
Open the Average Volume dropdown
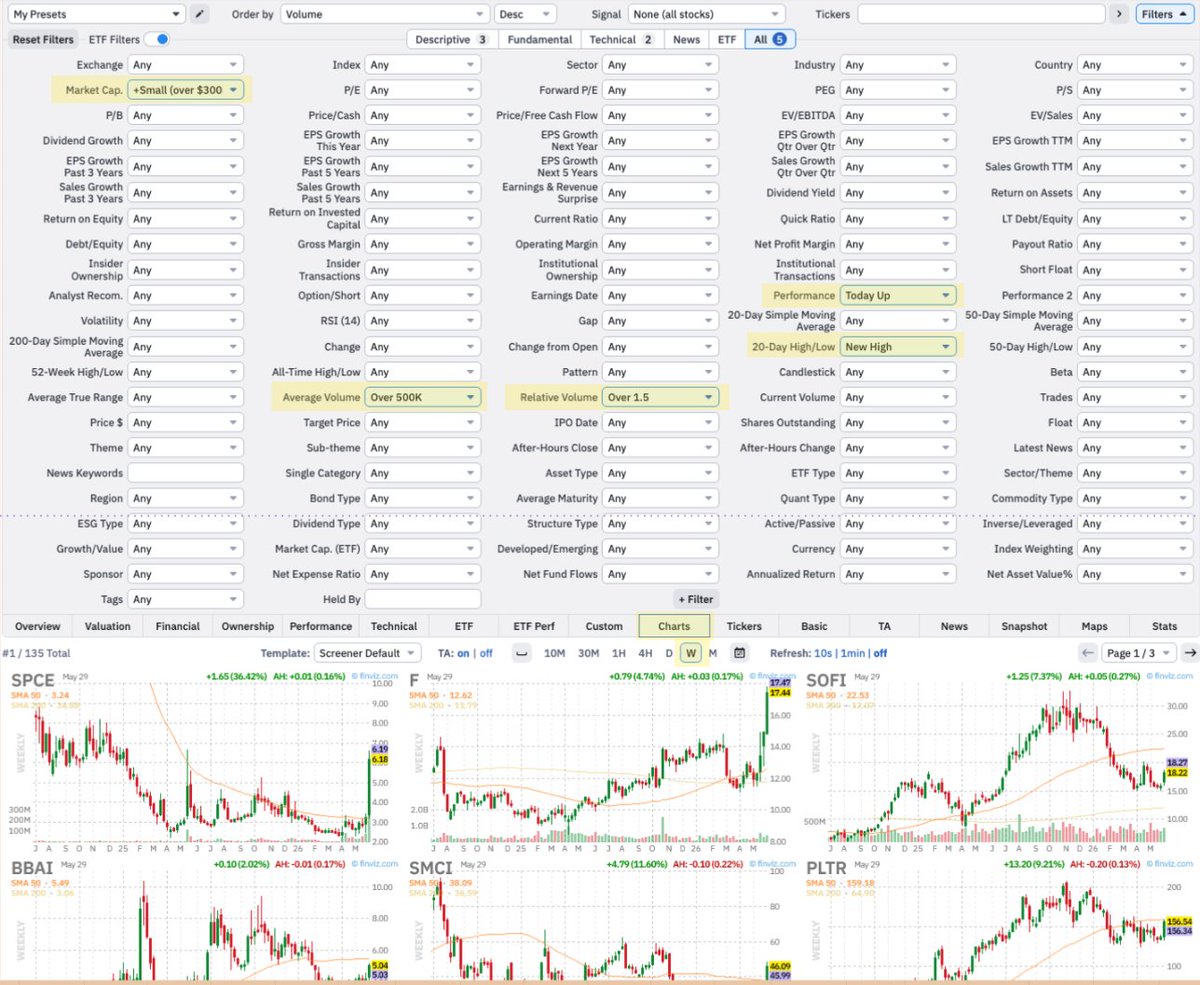(x=423, y=397)
